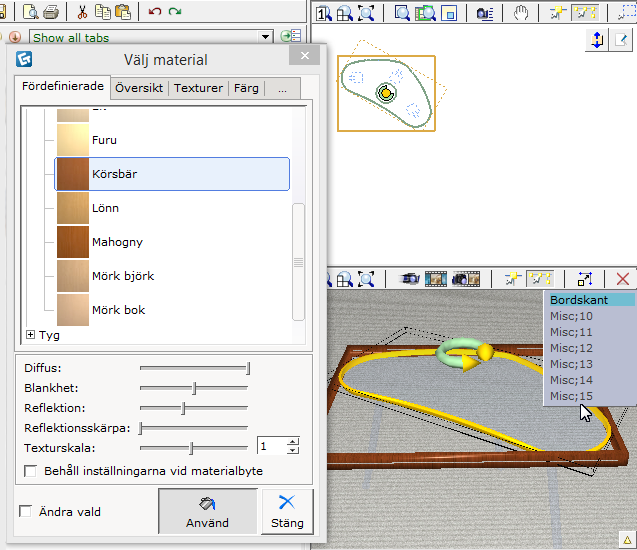Select Misc;12 from the popup list
Screen dimensions: 637x550
click(x=571, y=348)
